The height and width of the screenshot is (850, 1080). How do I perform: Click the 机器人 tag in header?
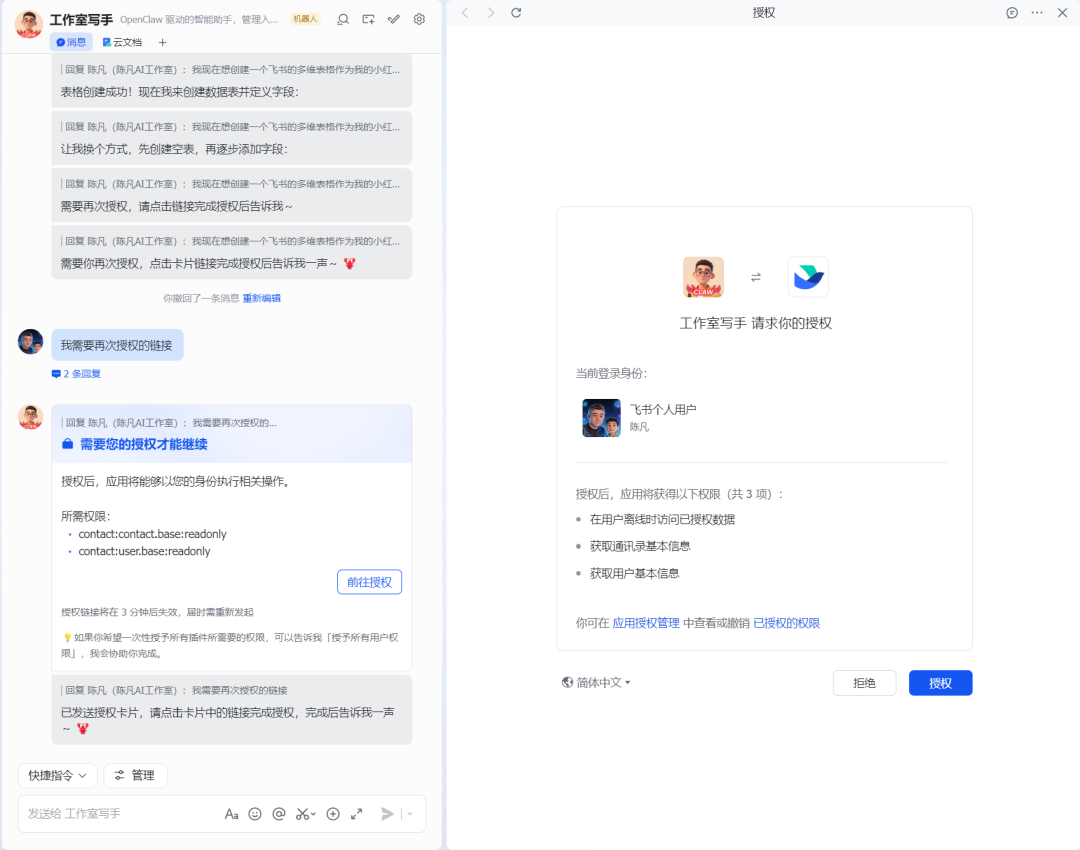click(x=305, y=19)
